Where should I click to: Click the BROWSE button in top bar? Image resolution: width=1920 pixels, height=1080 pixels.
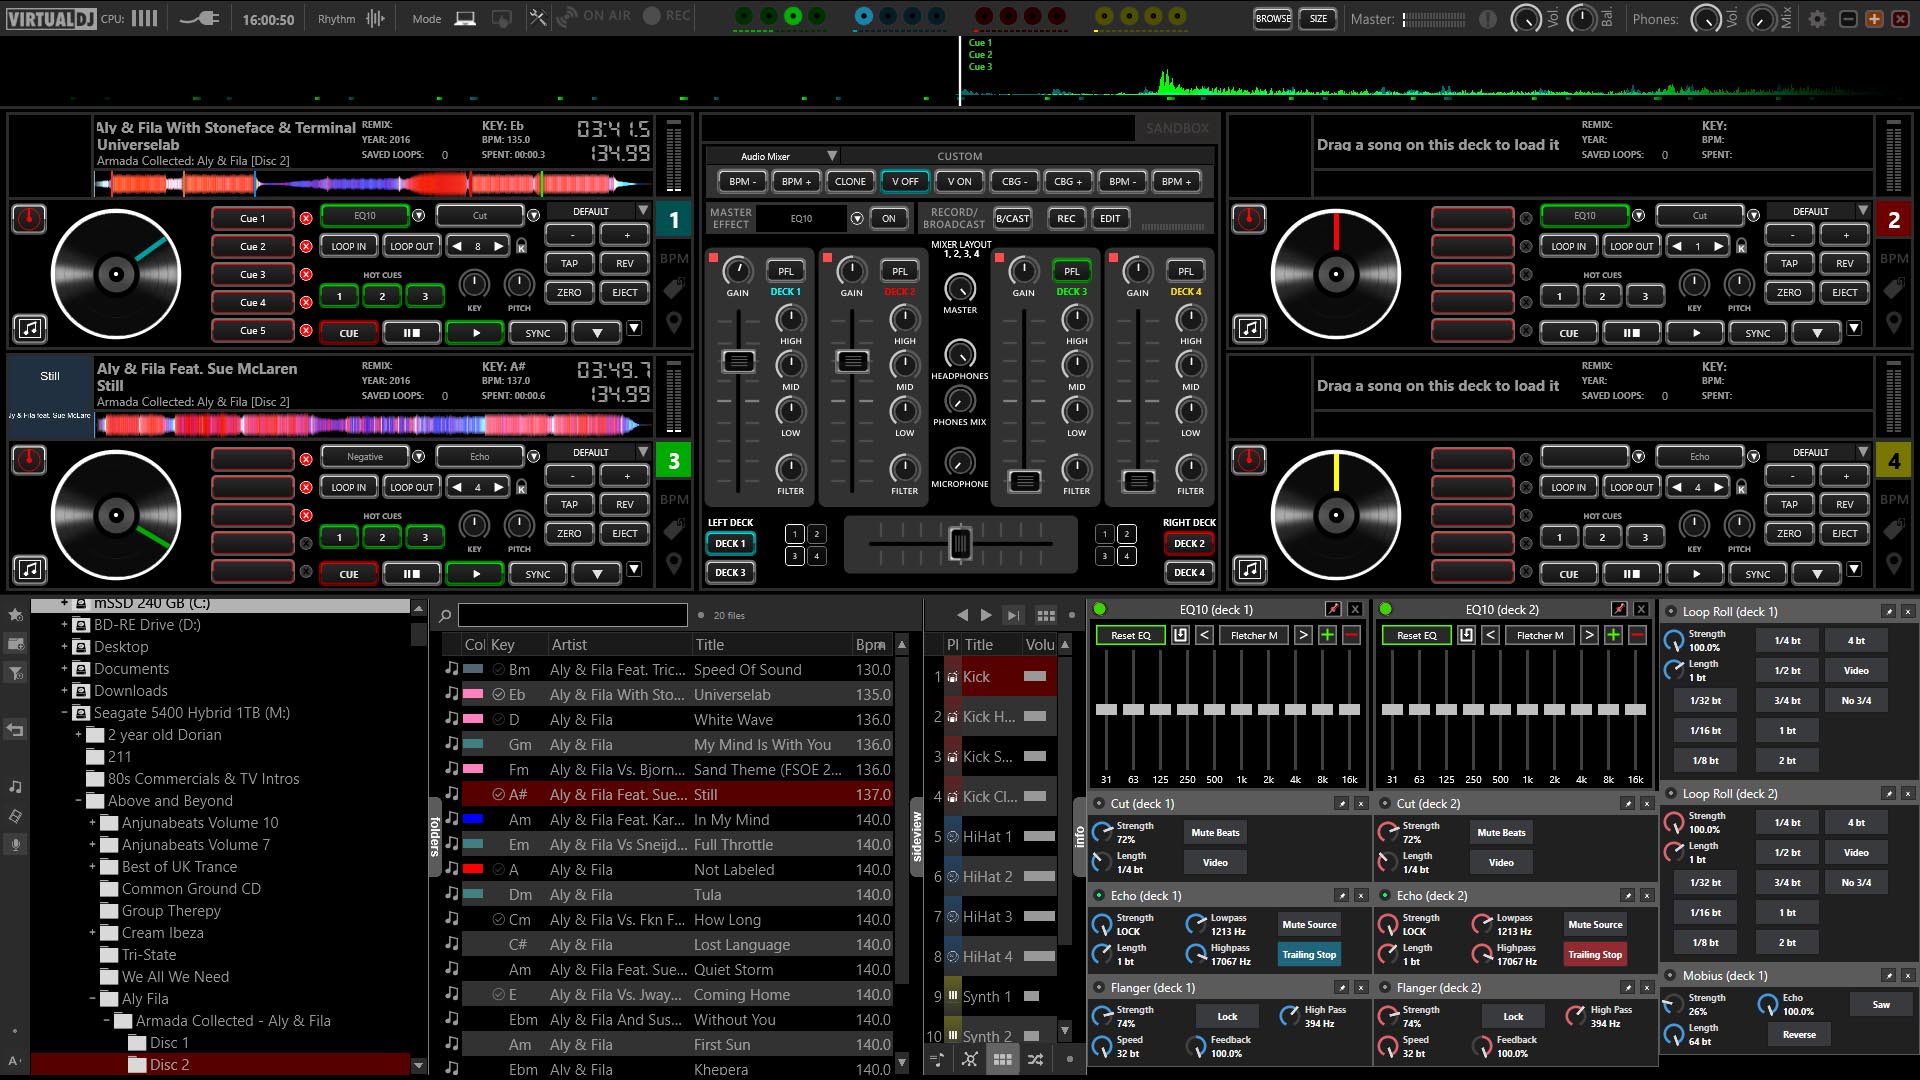point(1273,18)
